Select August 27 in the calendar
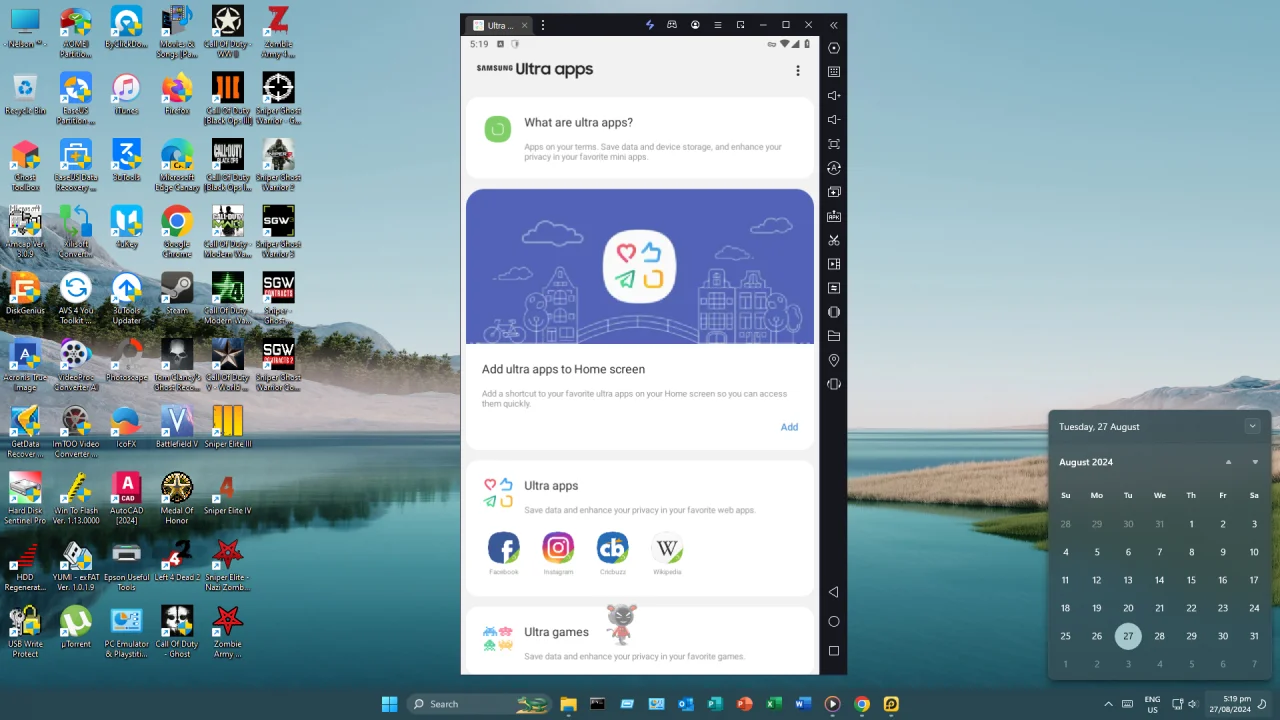The height and width of the screenshot is (720, 1280). tap(1128, 636)
